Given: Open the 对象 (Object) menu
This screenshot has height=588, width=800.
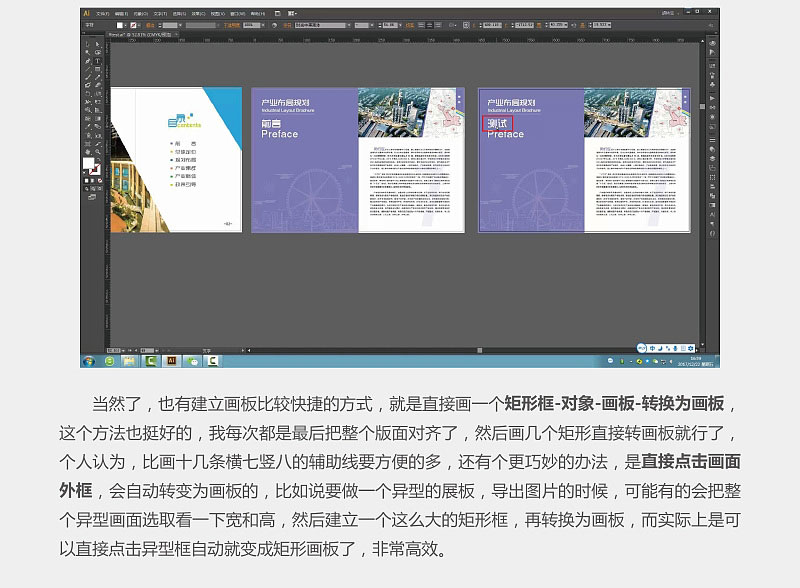Looking at the screenshot, I should tap(141, 14).
